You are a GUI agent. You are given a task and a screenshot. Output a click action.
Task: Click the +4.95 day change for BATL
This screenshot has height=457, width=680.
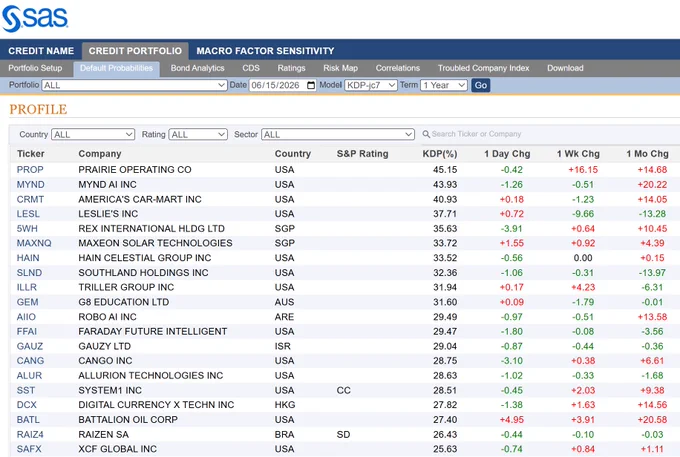pos(512,420)
